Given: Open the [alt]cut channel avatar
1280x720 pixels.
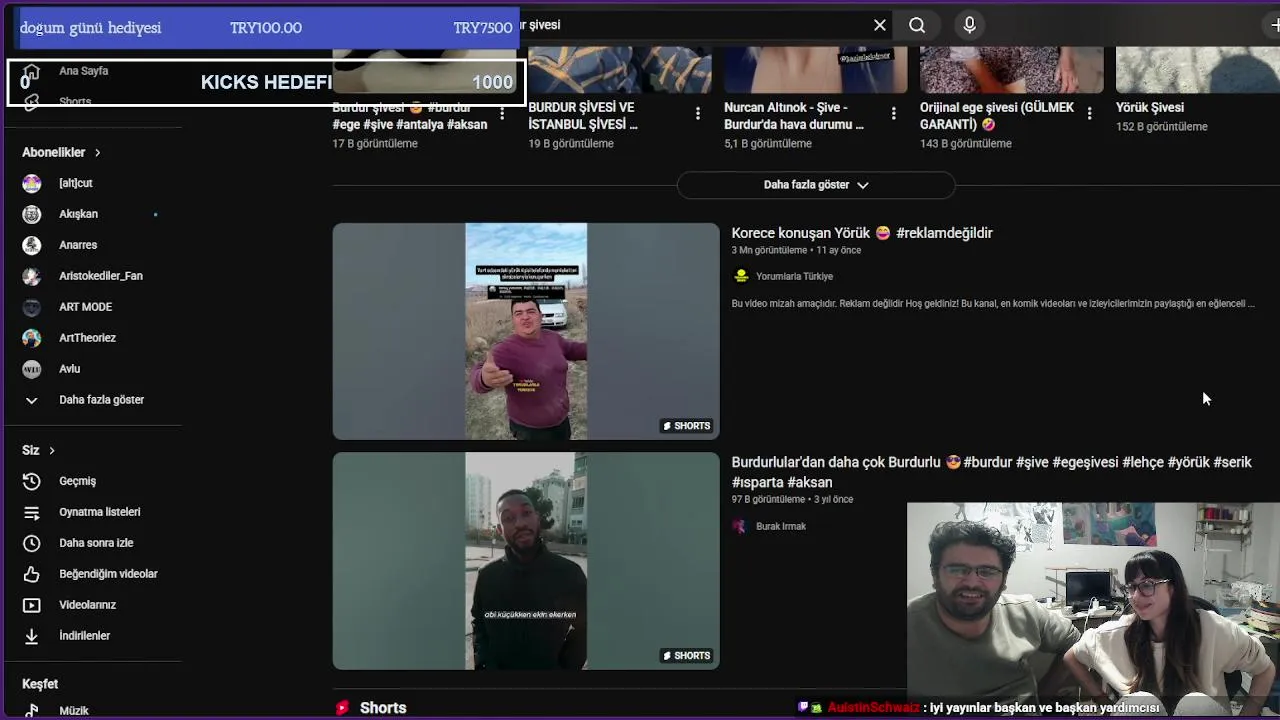Looking at the screenshot, I should 32,183.
